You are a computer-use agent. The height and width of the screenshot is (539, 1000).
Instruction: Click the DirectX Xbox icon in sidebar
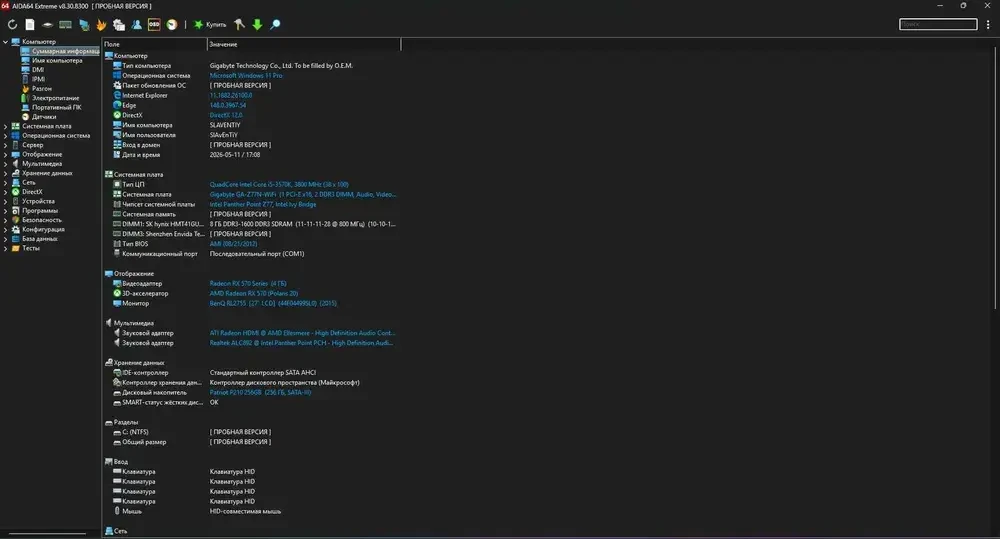coord(15,191)
